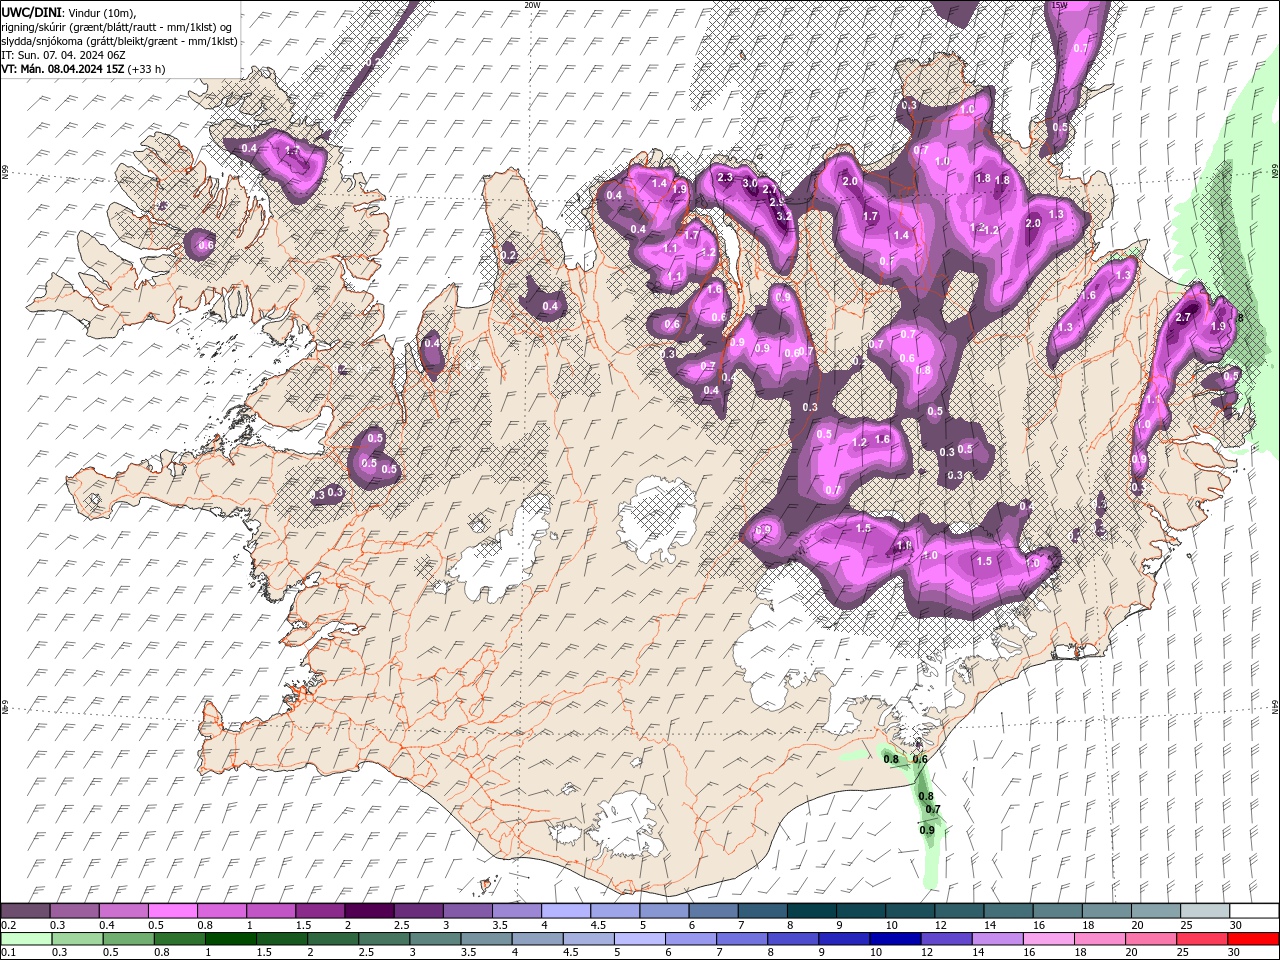
Task: Click the '15W' longitude label at top
Action: (1060, 5)
